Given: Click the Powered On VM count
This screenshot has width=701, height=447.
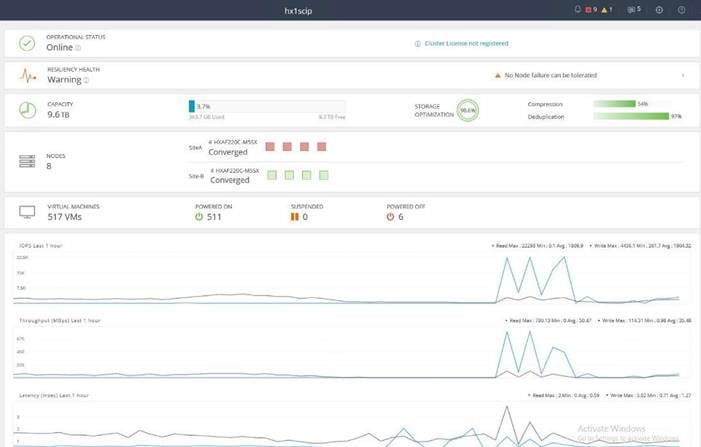Looking at the screenshot, I should pos(214,217).
